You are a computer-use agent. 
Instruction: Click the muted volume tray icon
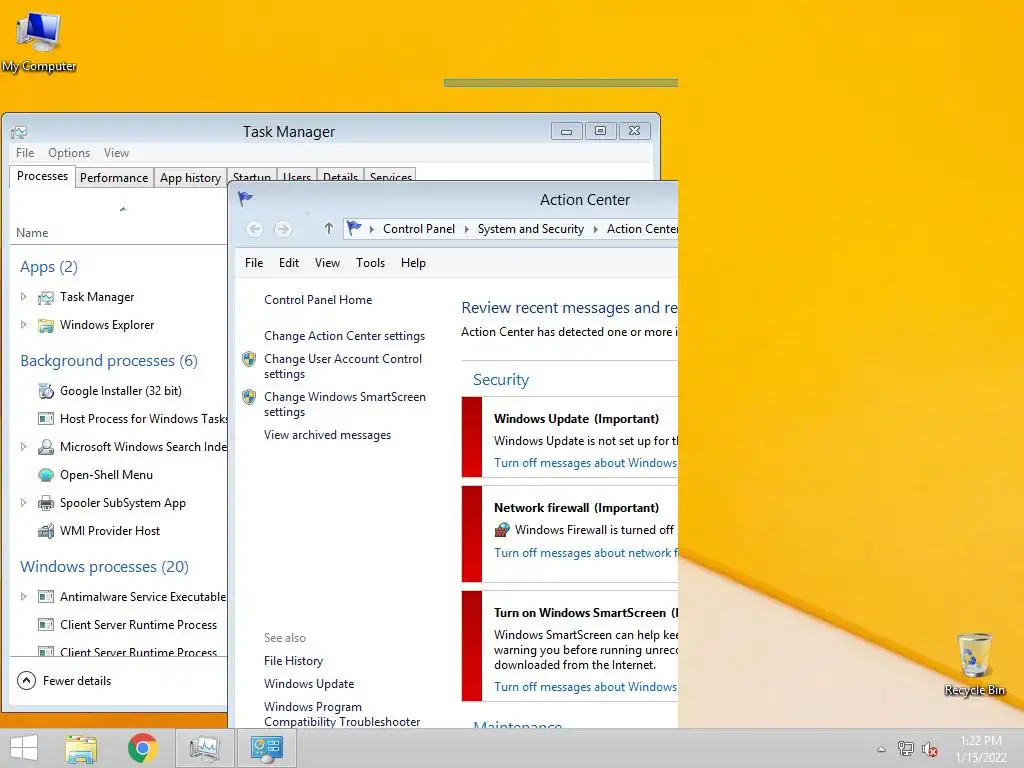coord(929,749)
